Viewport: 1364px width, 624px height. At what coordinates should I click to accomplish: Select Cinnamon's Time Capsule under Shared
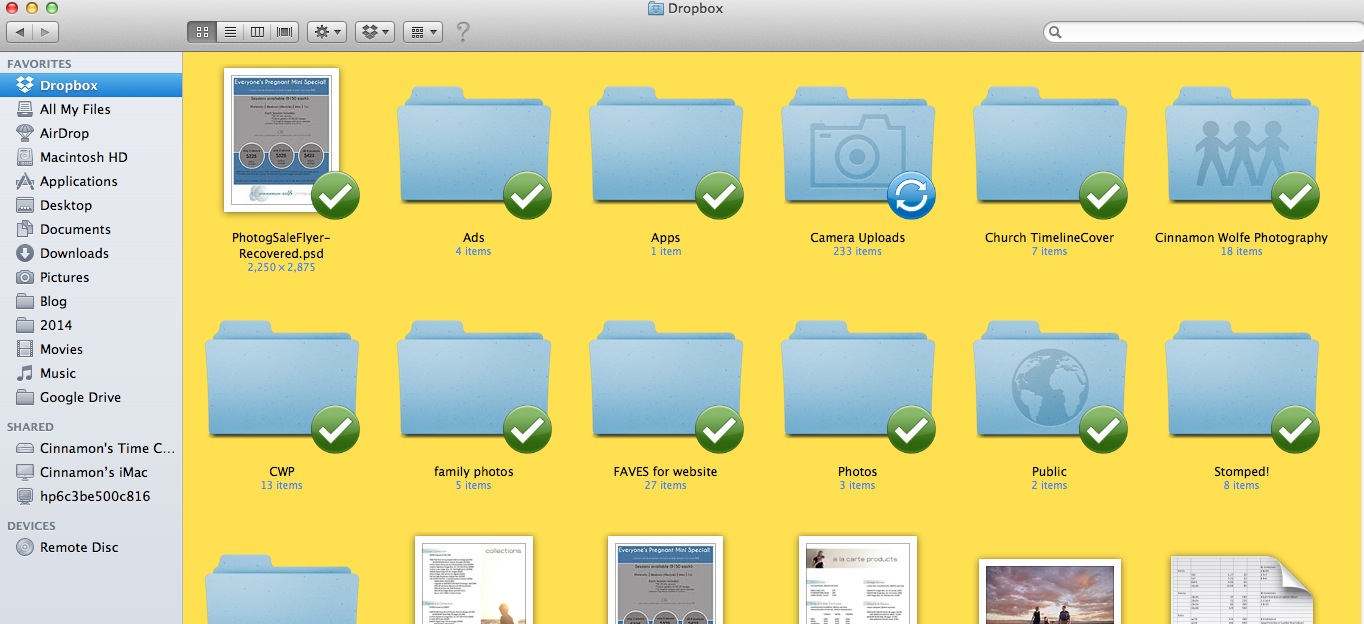click(91, 448)
